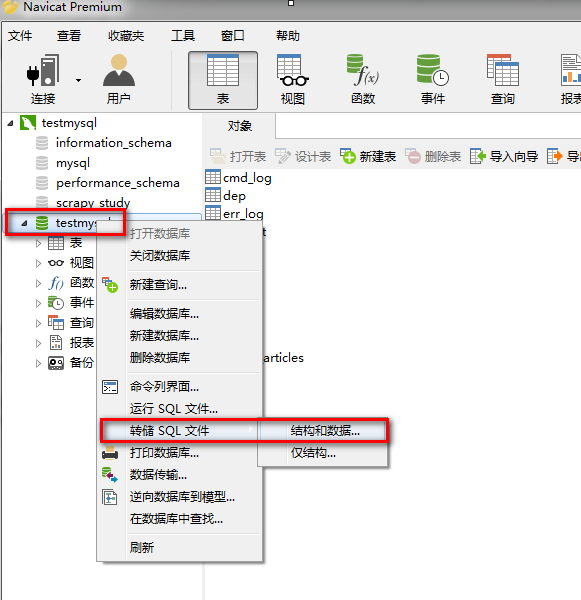Select the mysql database in the tree
This screenshot has width=581, height=600.
73,163
